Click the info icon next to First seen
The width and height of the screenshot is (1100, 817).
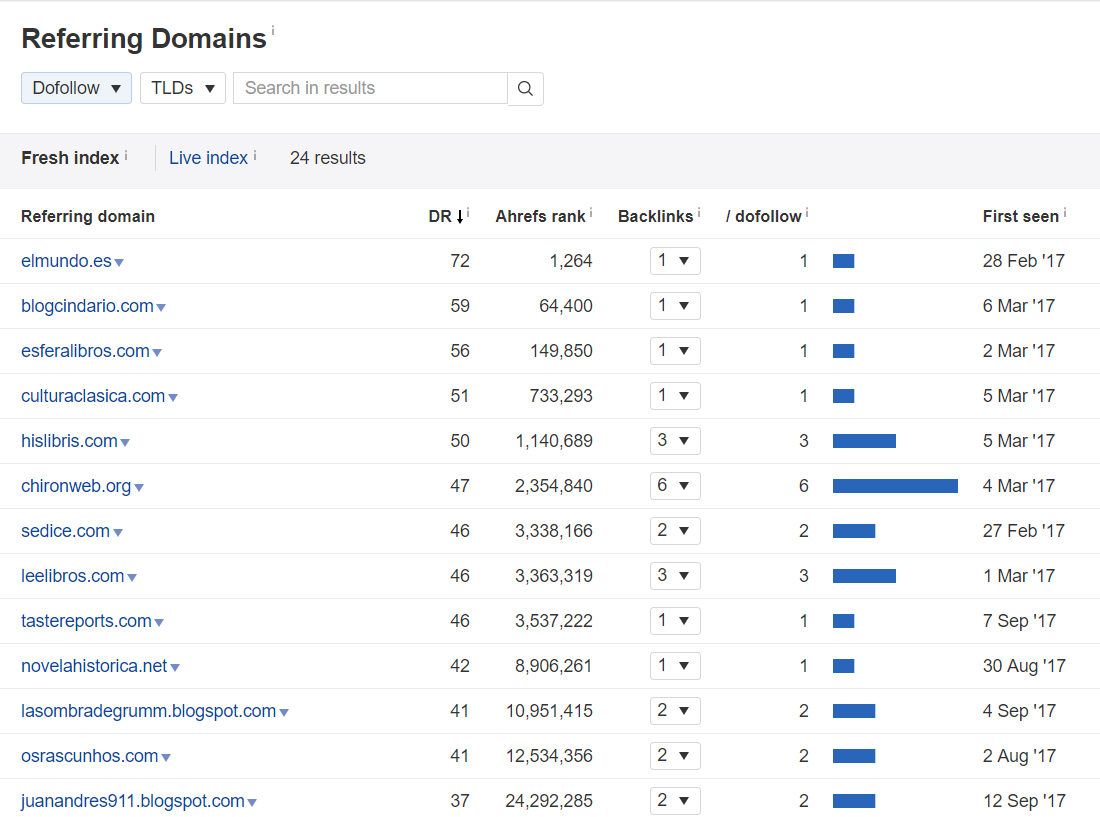point(1065,212)
